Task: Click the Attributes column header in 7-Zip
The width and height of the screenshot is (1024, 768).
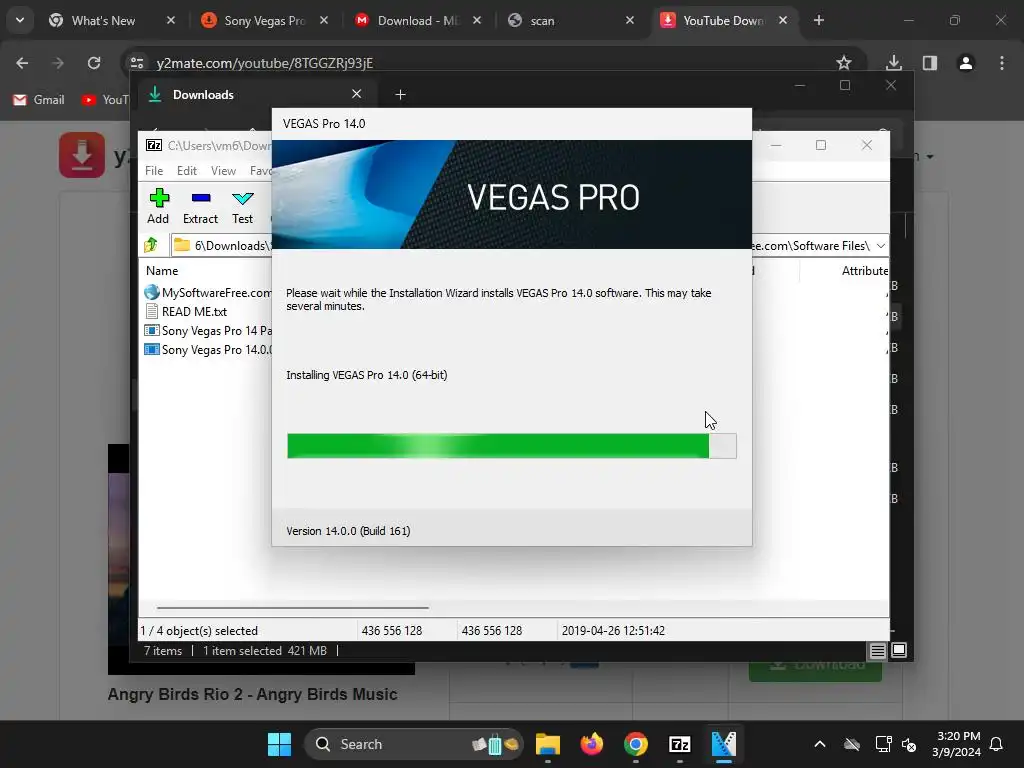Action: (x=864, y=270)
